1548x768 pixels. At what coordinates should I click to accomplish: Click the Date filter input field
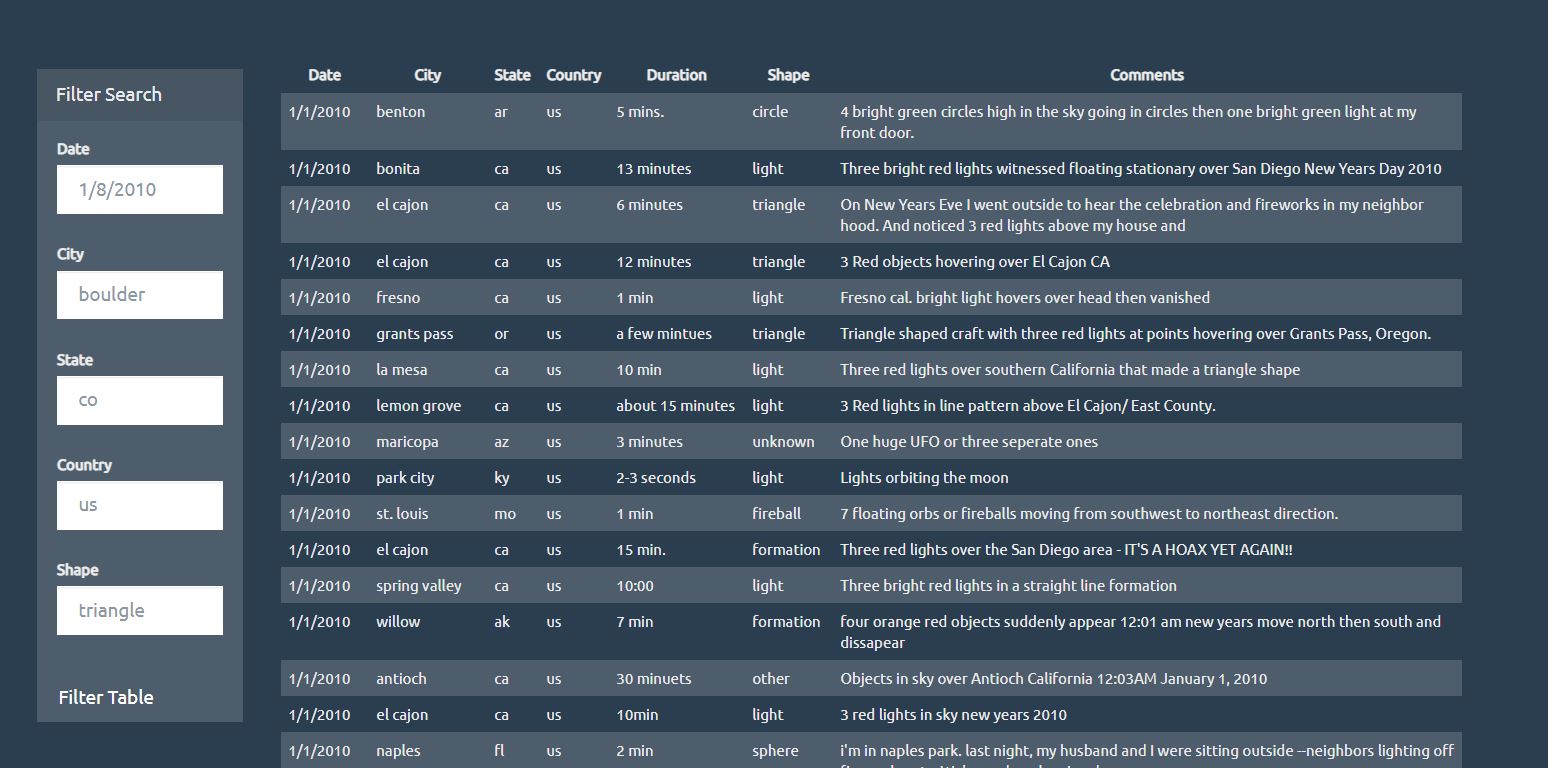(139, 190)
